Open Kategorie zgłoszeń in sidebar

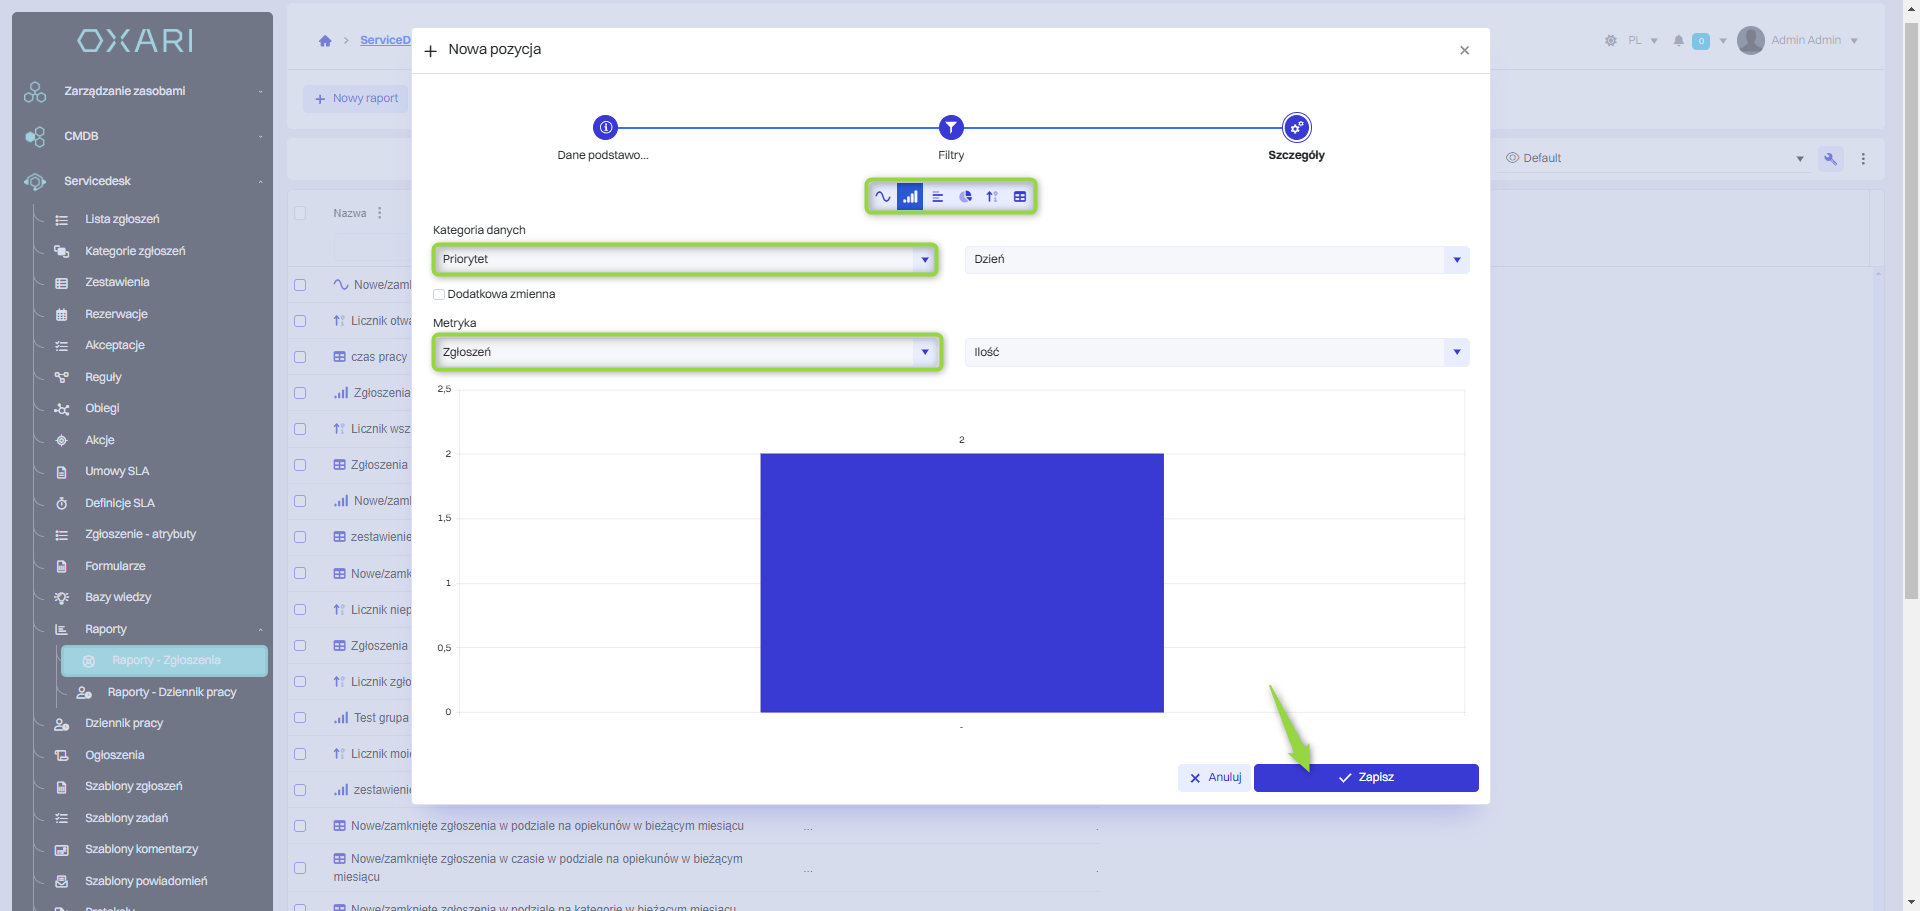[x=135, y=251]
